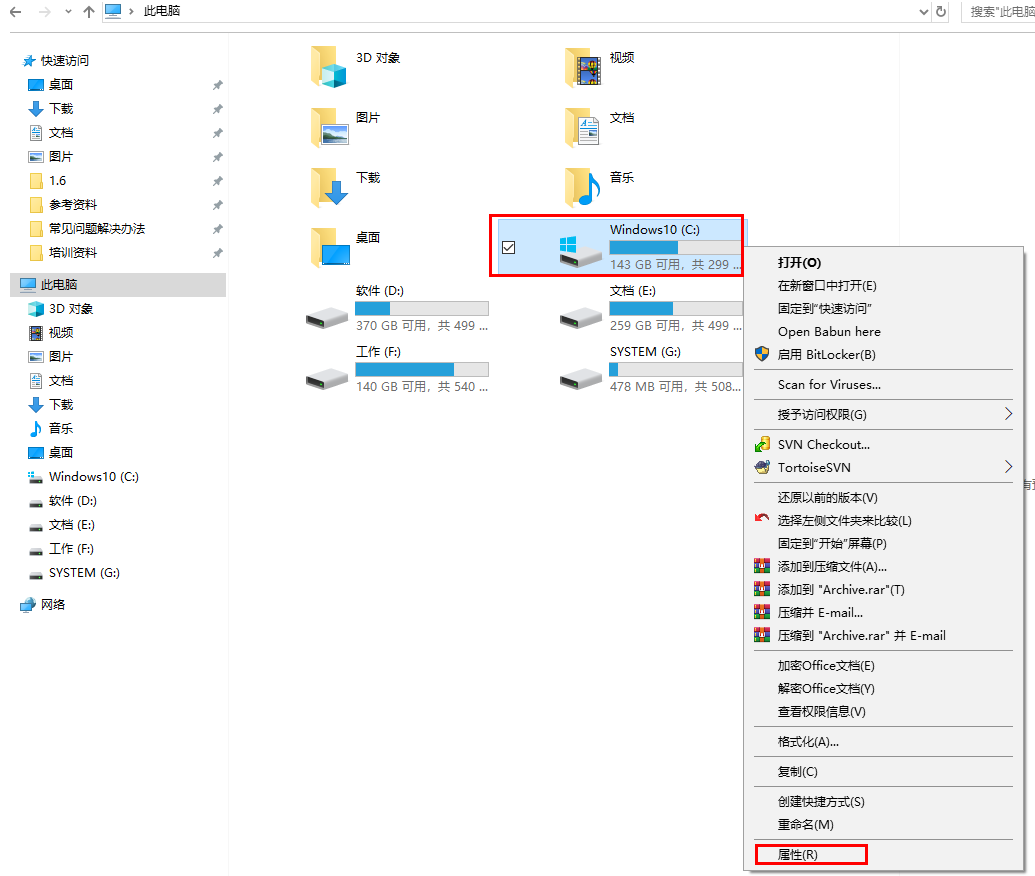Viewport: 1035px width, 876px height.
Task: Click the BitLocker shield icon in context menu
Action: (762, 354)
